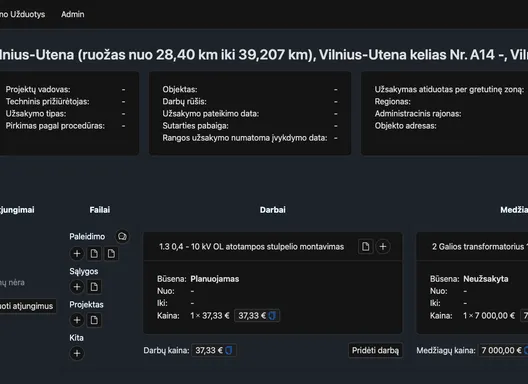Click the Užsakymo tipas label
Image resolution: width=528 pixels, height=384 pixels.
[x=36, y=114]
